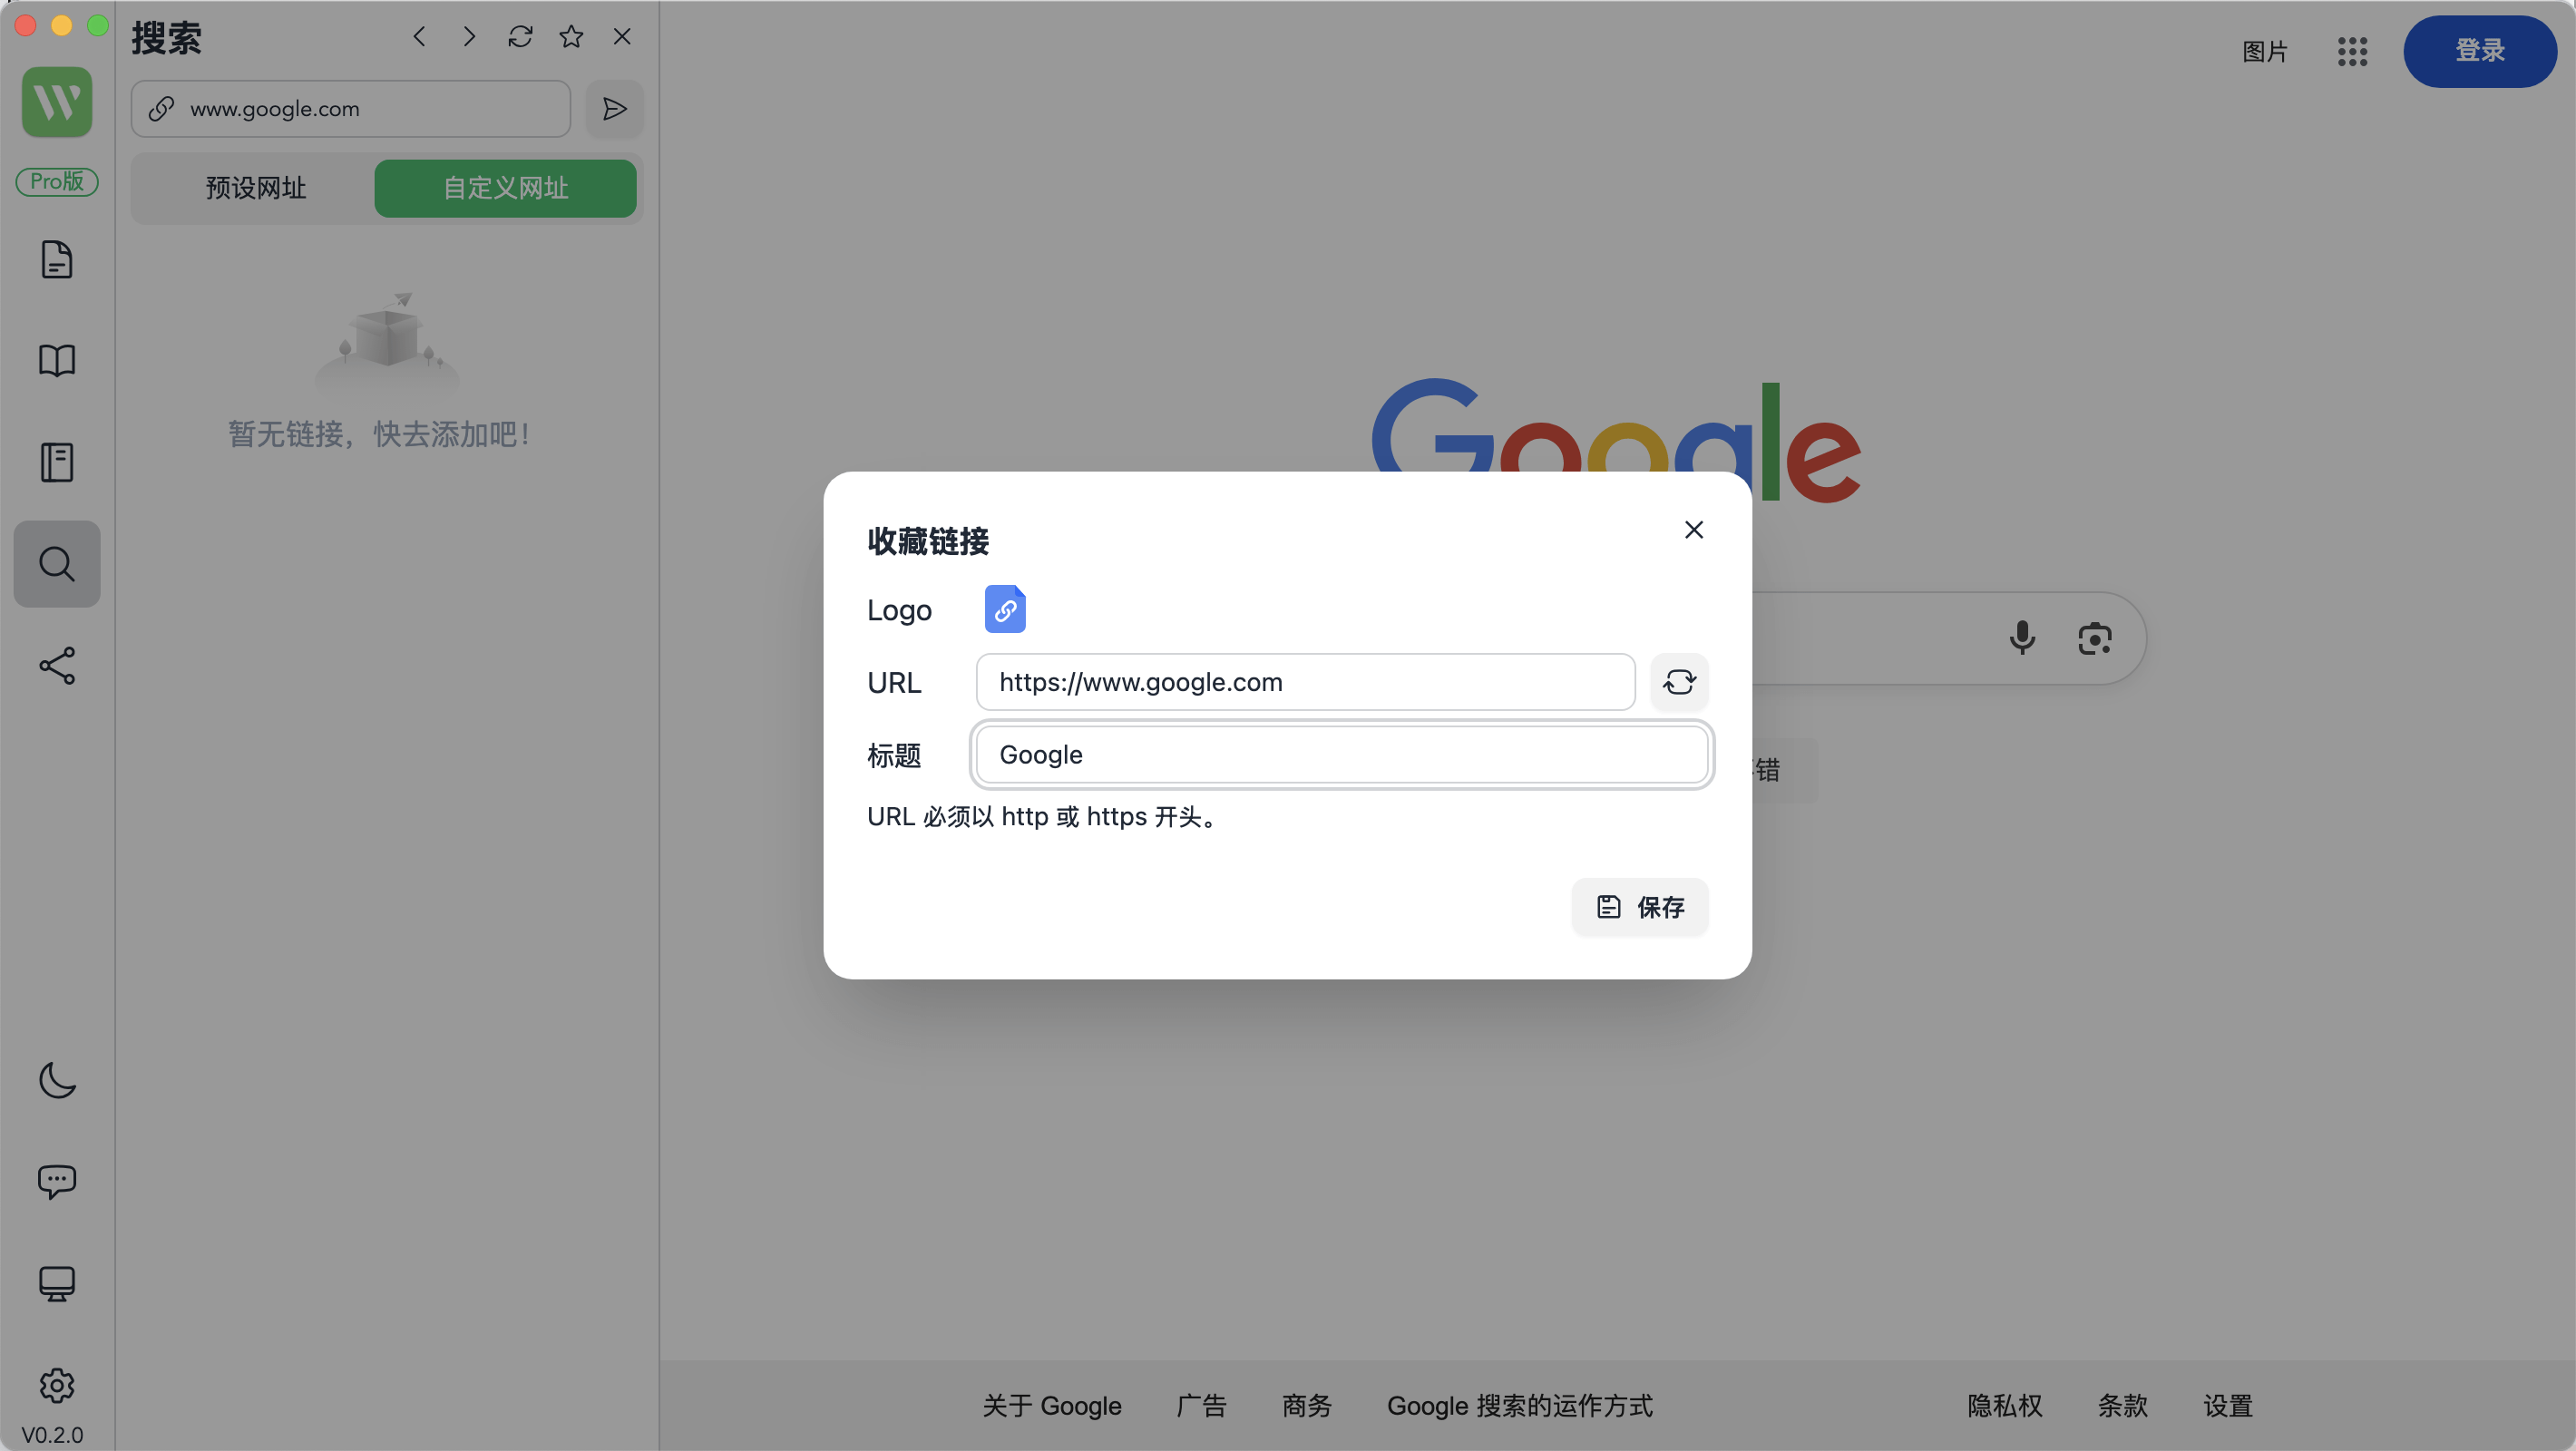Open the chat bubble feedback icon
The image size is (2576, 1451).
point(57,1182)
